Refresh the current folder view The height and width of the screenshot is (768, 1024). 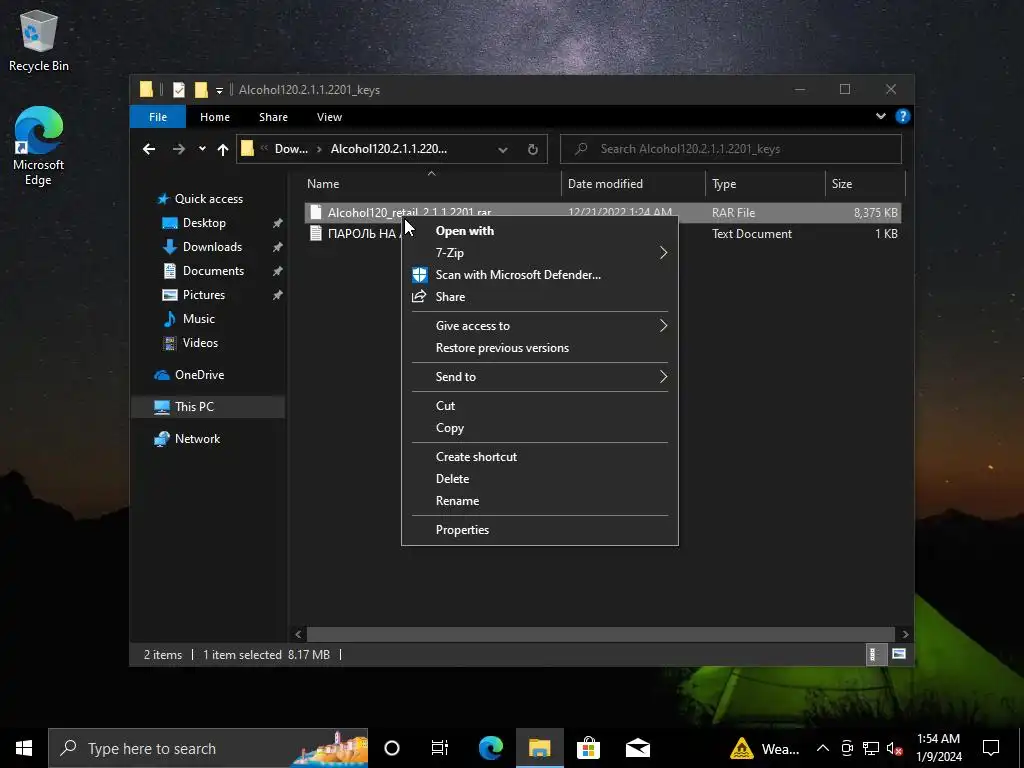click(x=533, y=150)
